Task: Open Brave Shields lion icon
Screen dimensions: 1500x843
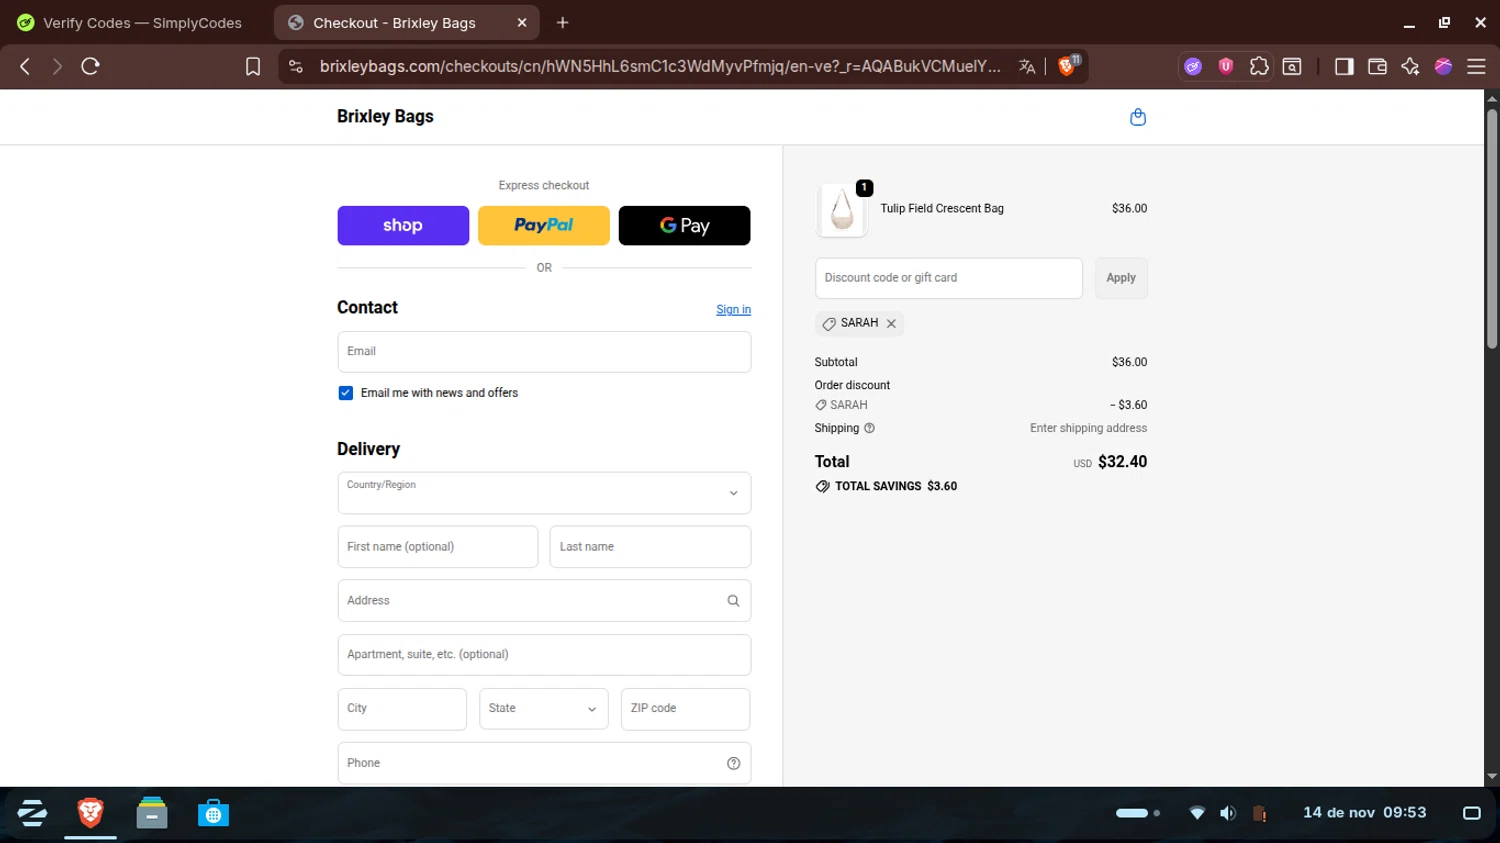Action: [x=1068, y=66]
